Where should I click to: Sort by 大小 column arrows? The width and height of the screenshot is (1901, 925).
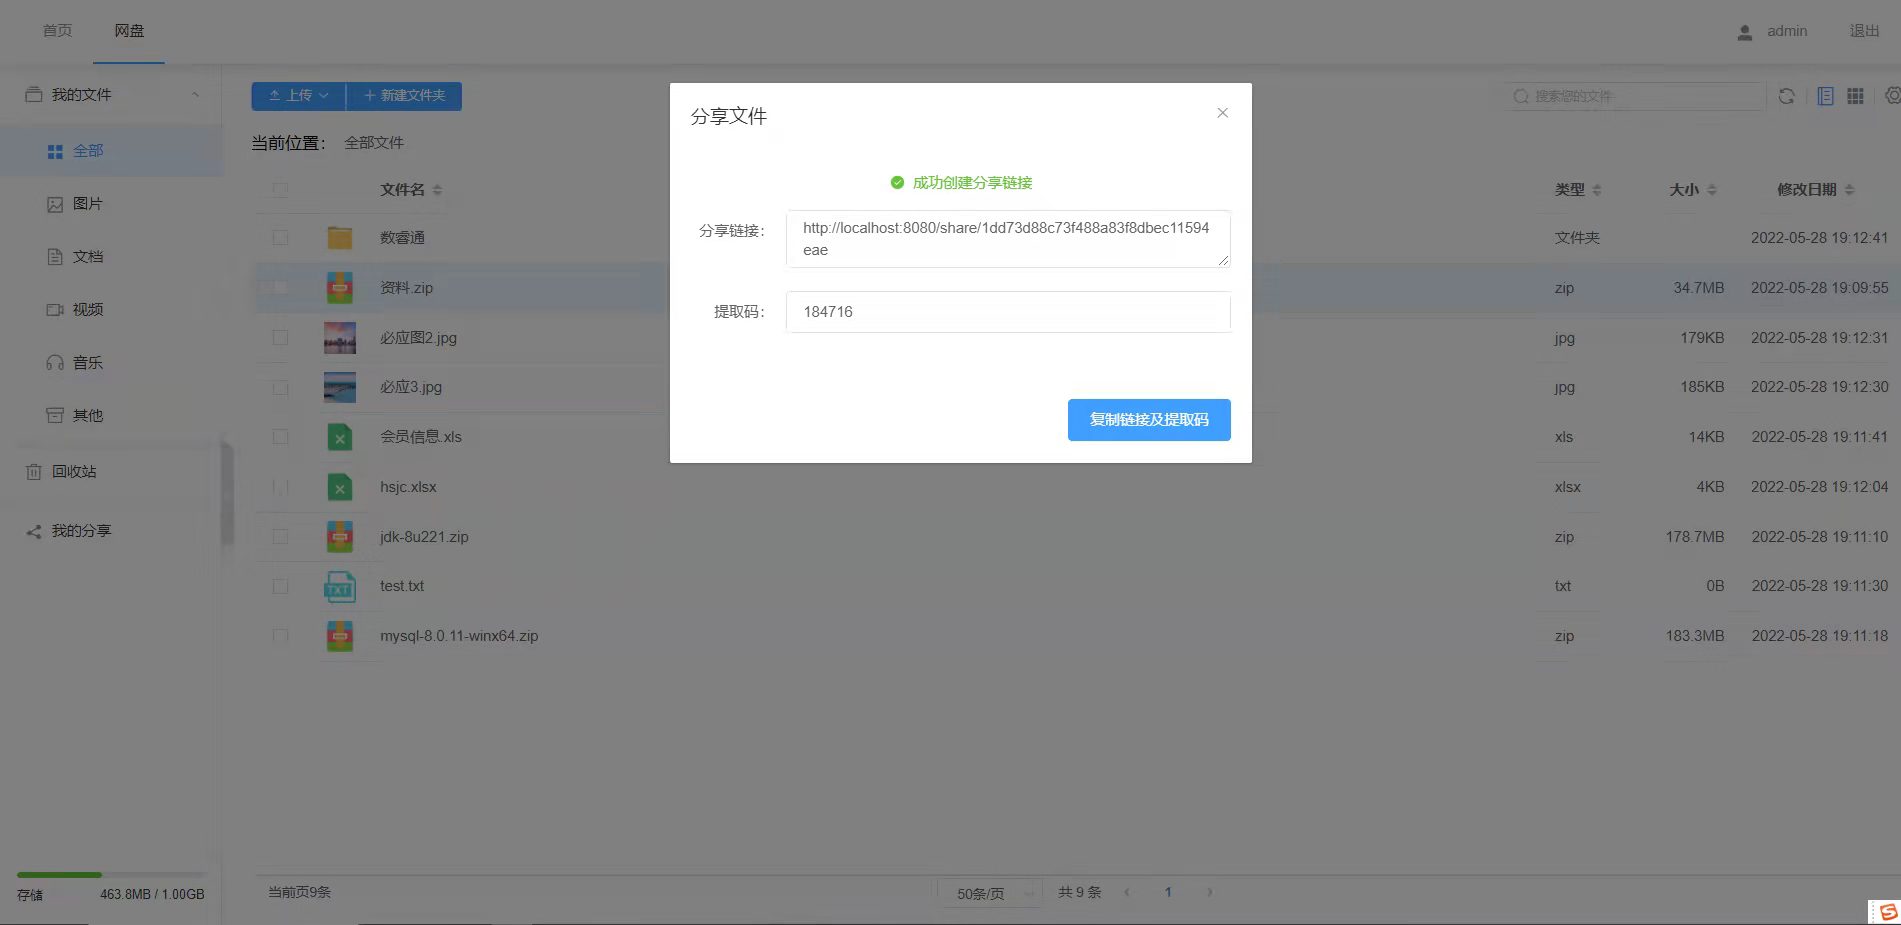point(1711,190)
